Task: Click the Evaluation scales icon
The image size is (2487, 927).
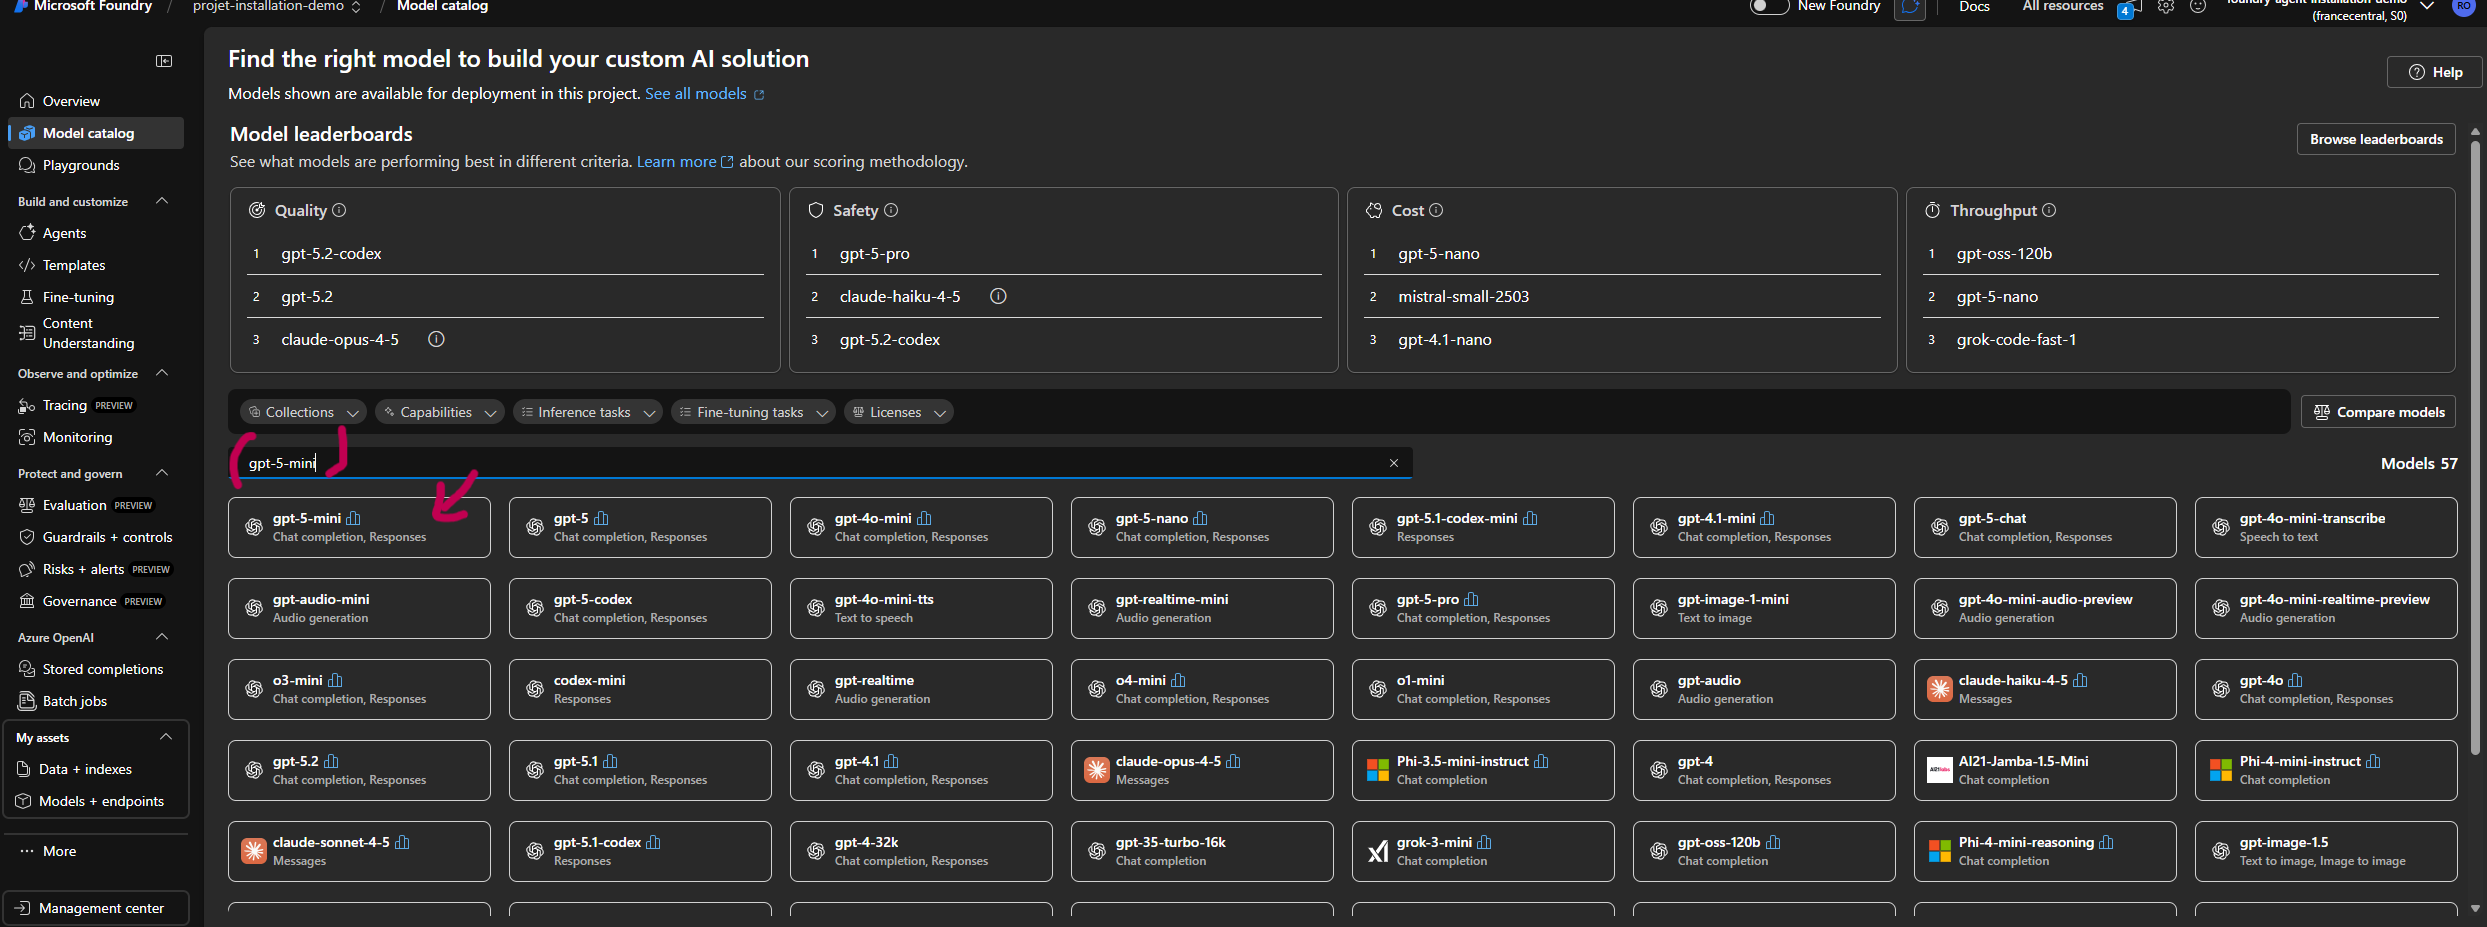Action: (27, 505)
